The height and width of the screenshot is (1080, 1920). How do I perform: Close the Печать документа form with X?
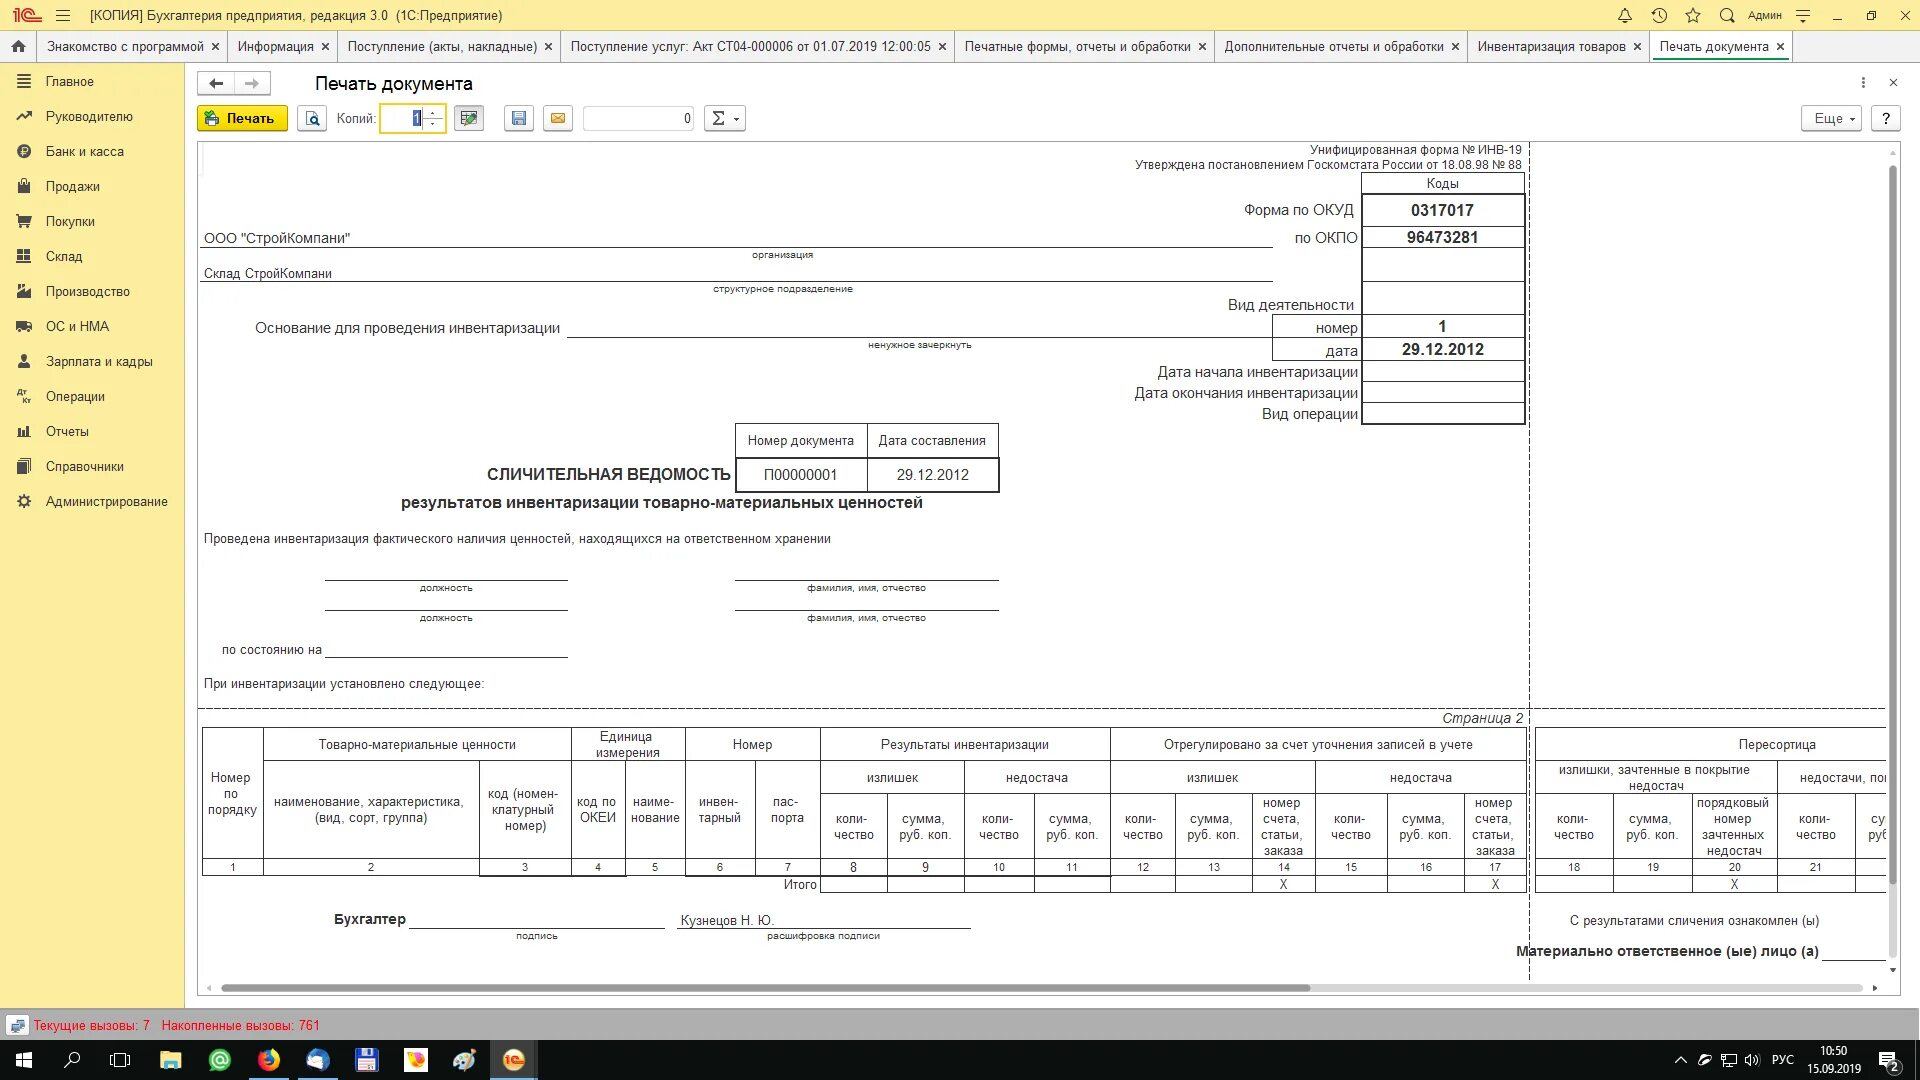pos(1893,83)
